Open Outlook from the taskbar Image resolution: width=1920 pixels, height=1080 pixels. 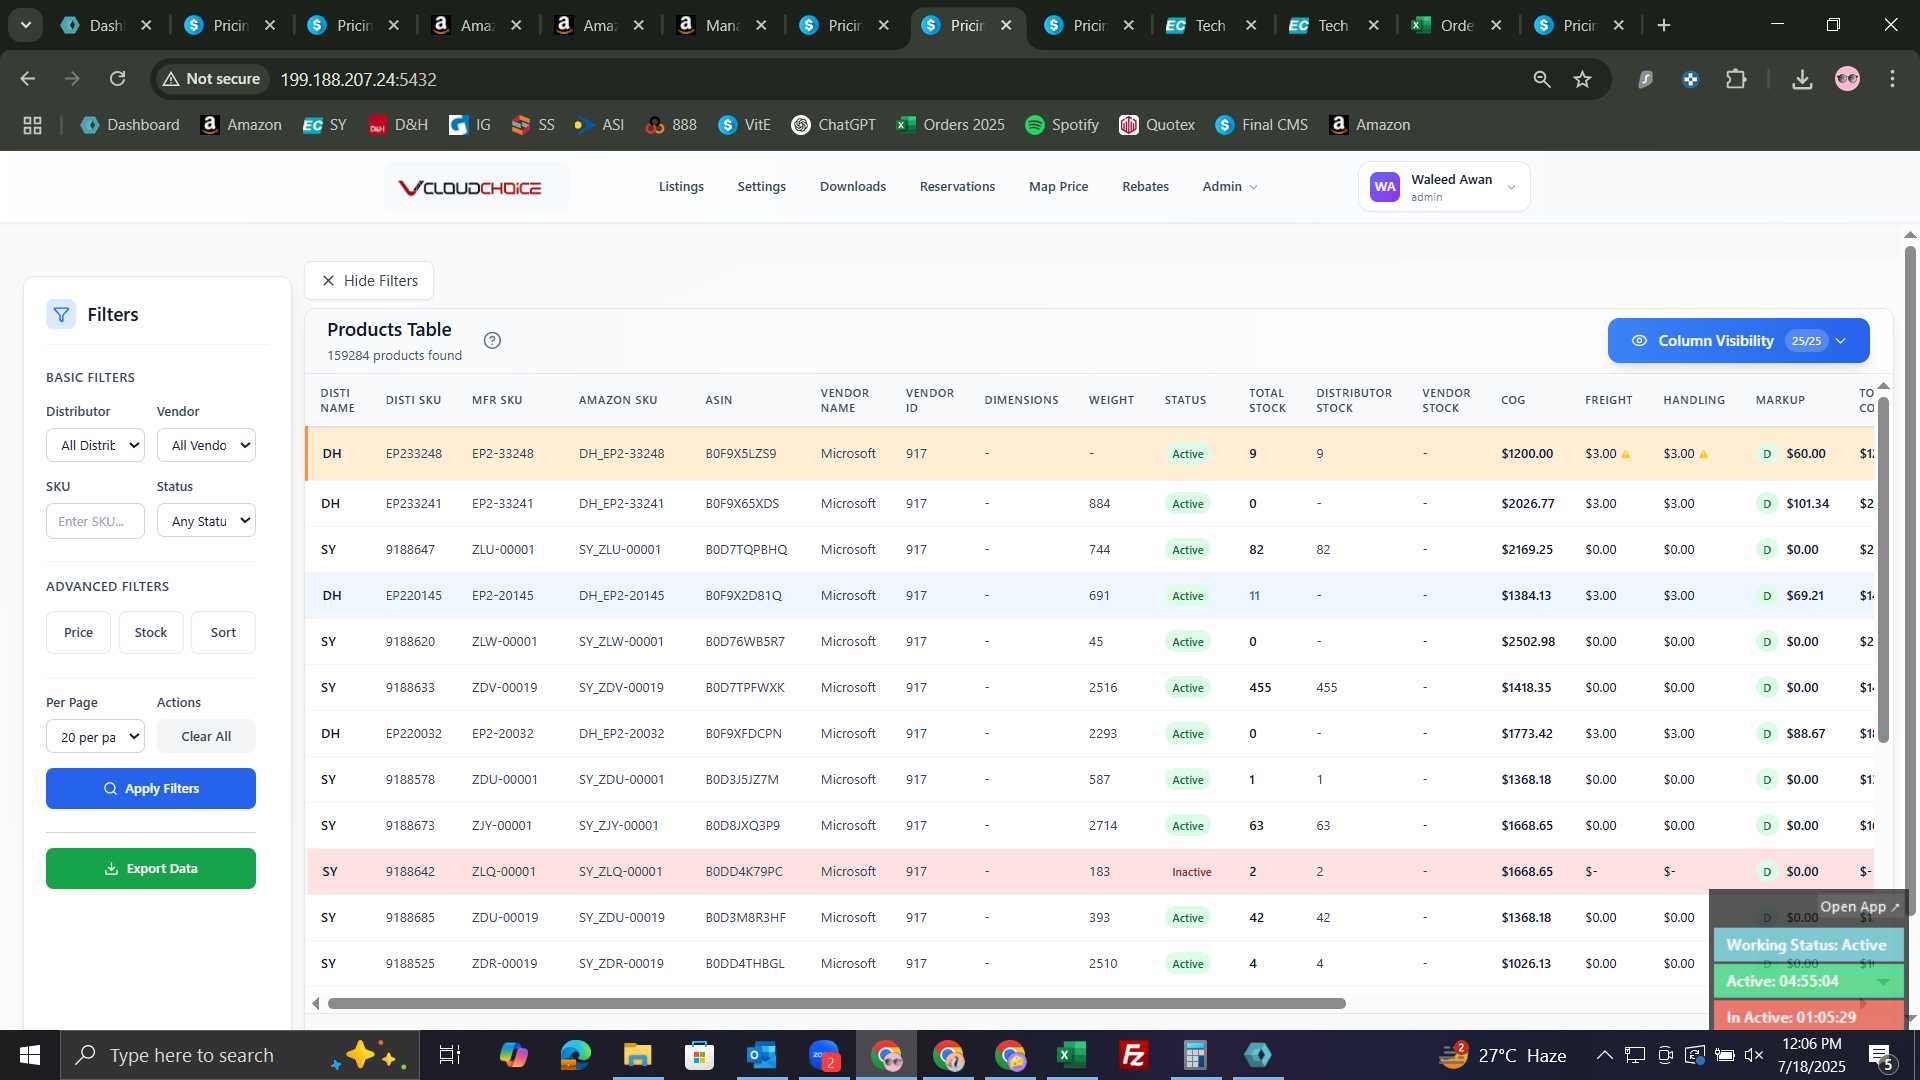(x=762, y=1055)
